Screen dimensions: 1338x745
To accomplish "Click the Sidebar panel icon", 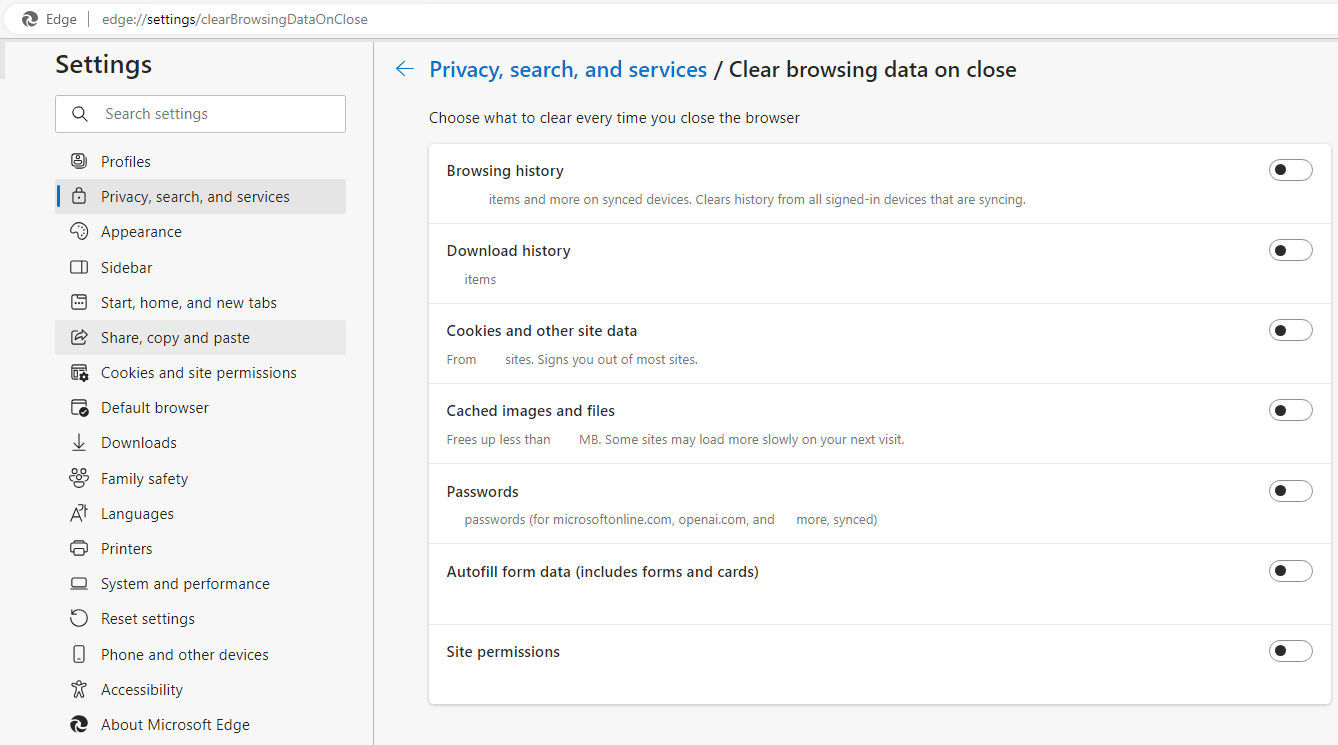I will coord(79,267).
